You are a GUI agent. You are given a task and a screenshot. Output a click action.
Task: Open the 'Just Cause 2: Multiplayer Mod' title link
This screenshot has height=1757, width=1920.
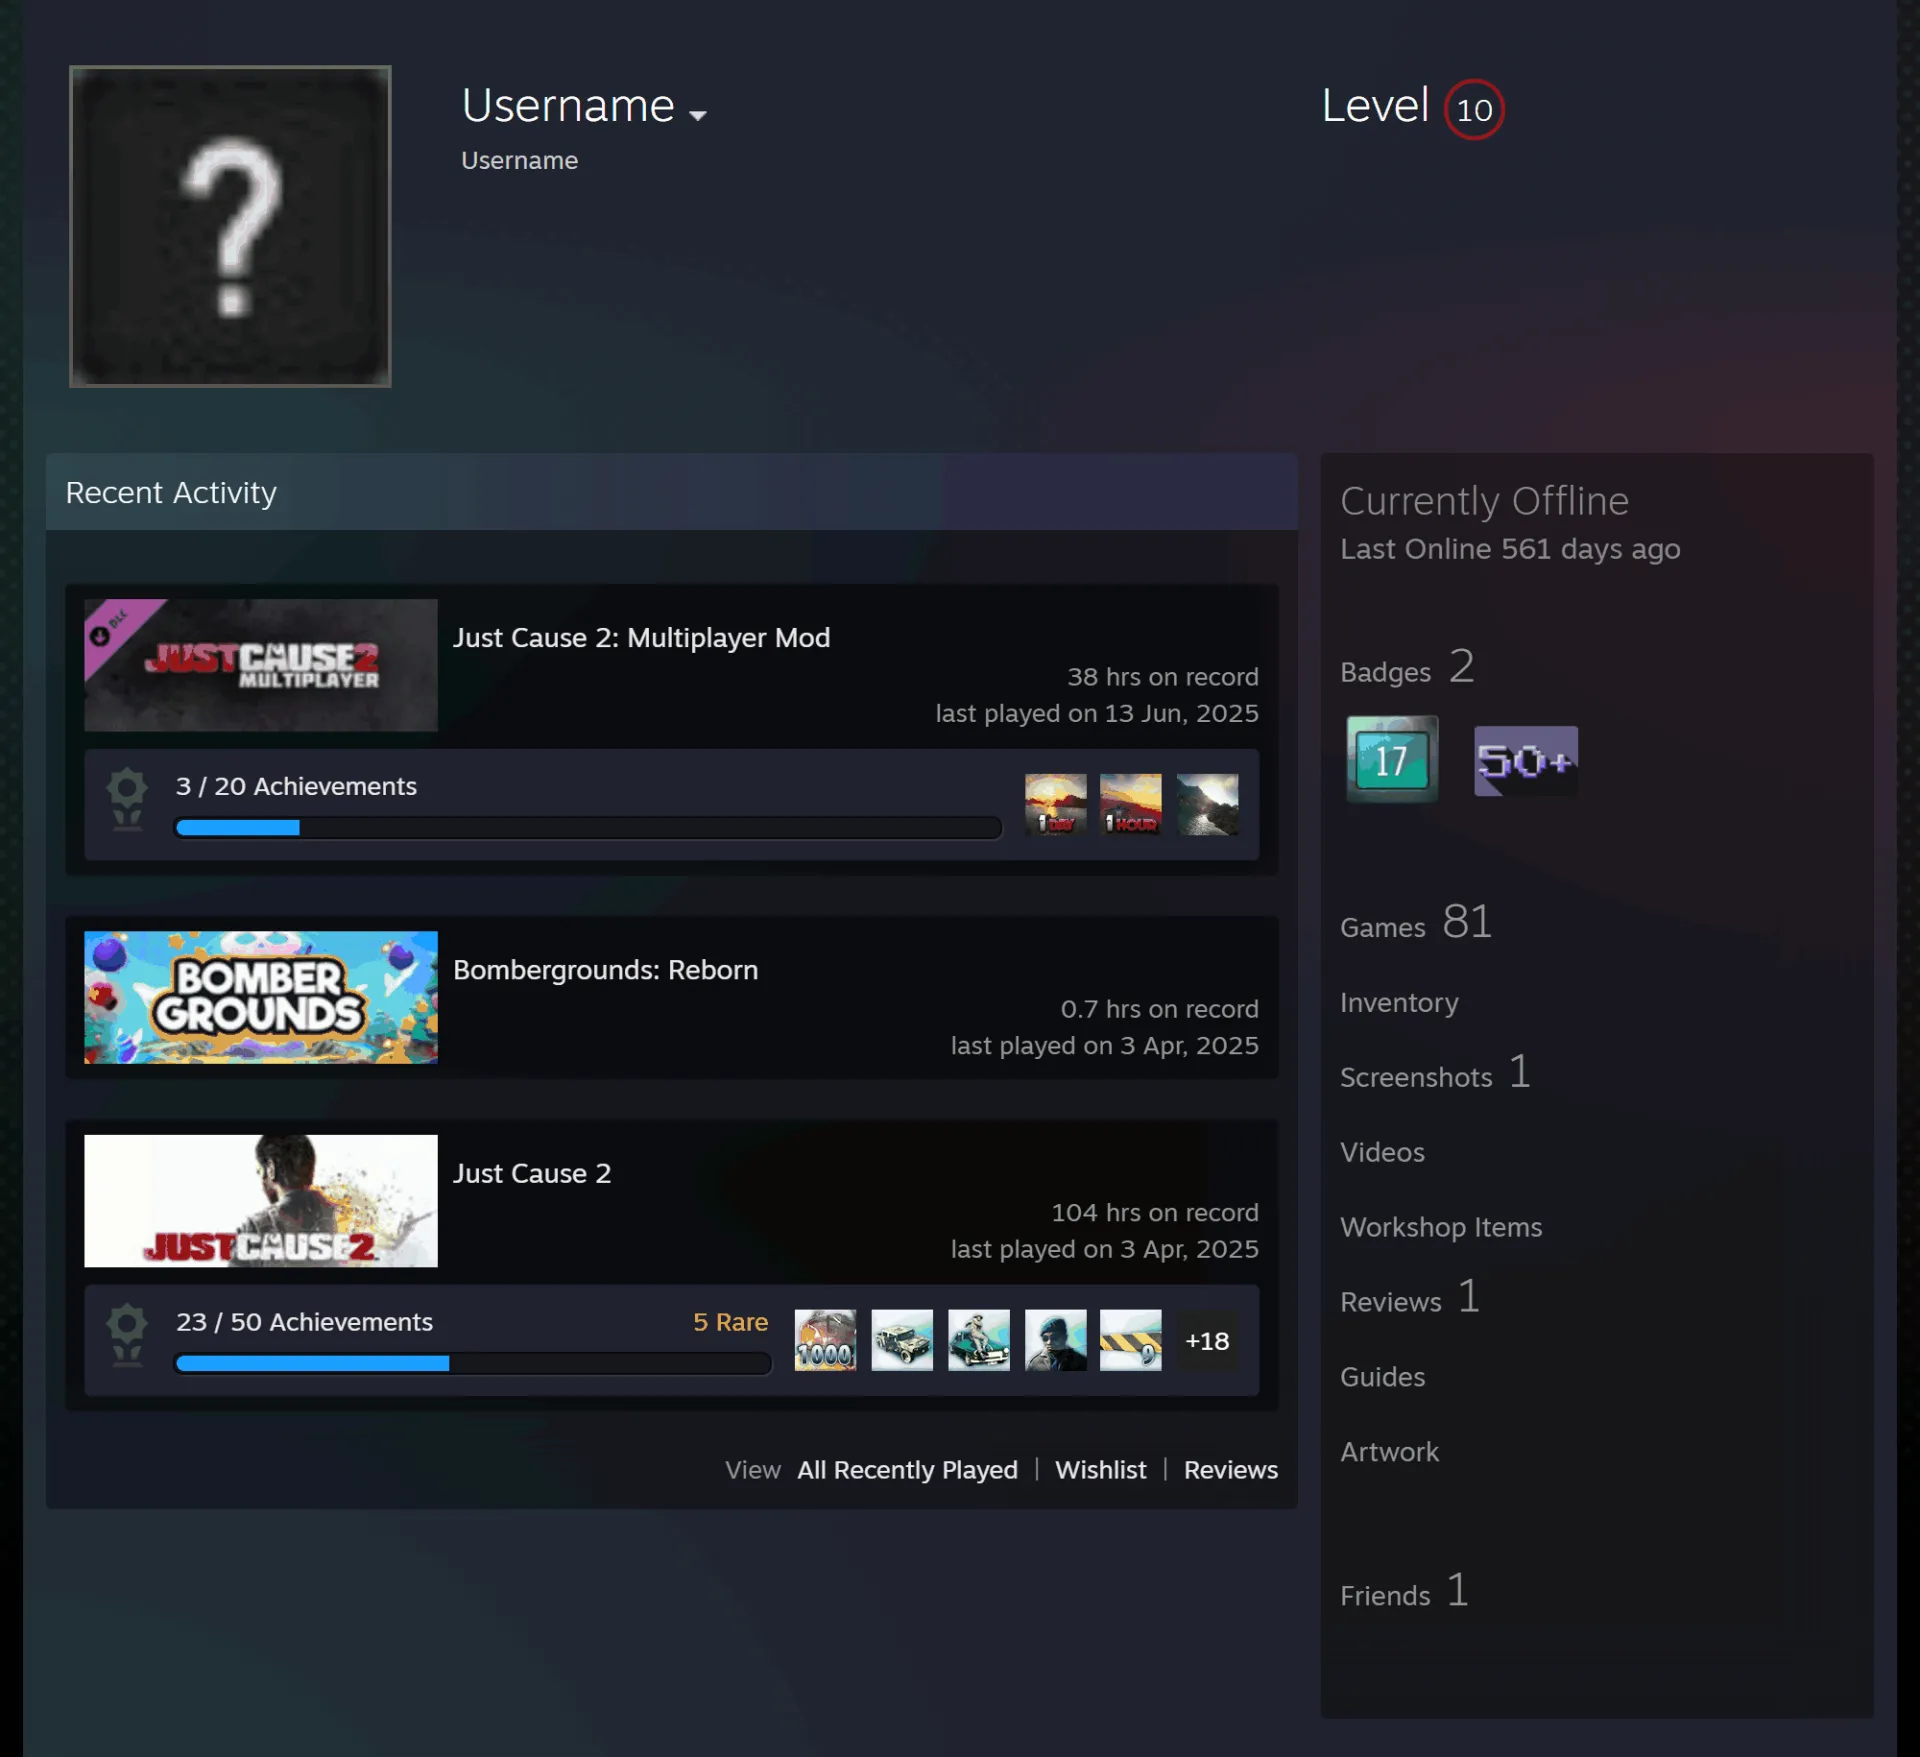[x=642, y=638]
